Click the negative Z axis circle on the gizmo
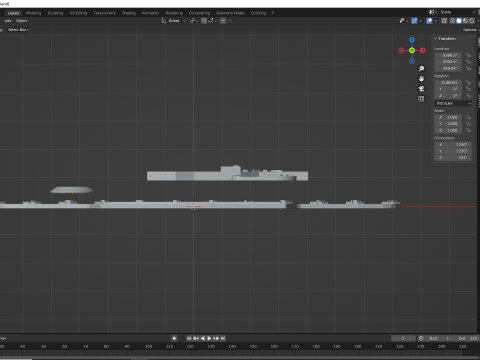Screen dimensions: 480x360 coord(412,61)
